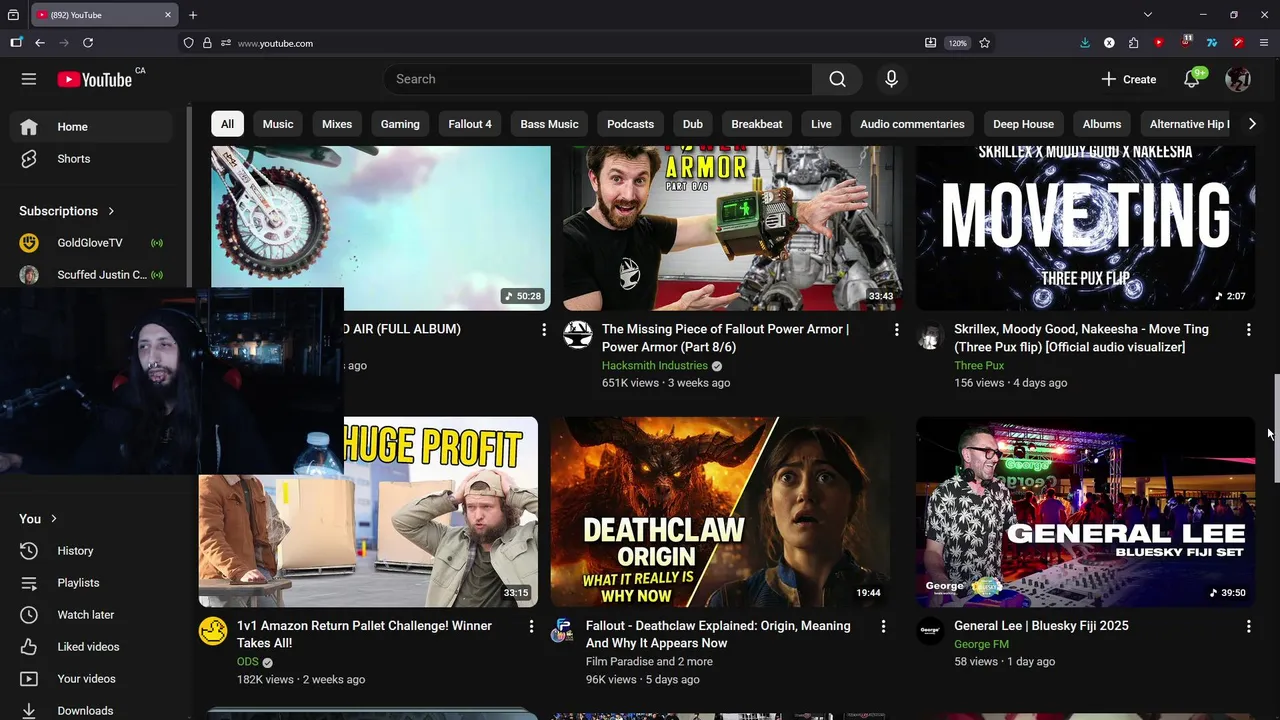Select the All filter chip
1280x720 pixels.
(227, 124)
